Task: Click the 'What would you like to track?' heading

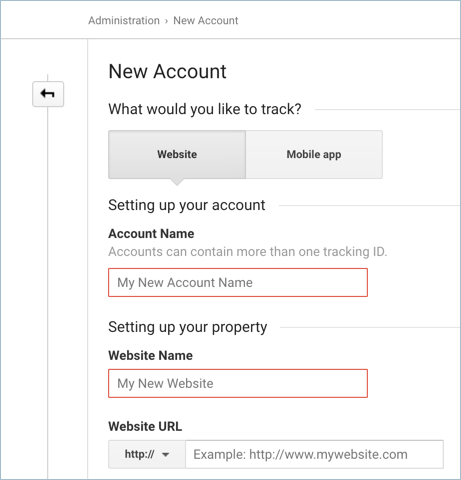Action: pyautogui.click(x=205, y=109)
